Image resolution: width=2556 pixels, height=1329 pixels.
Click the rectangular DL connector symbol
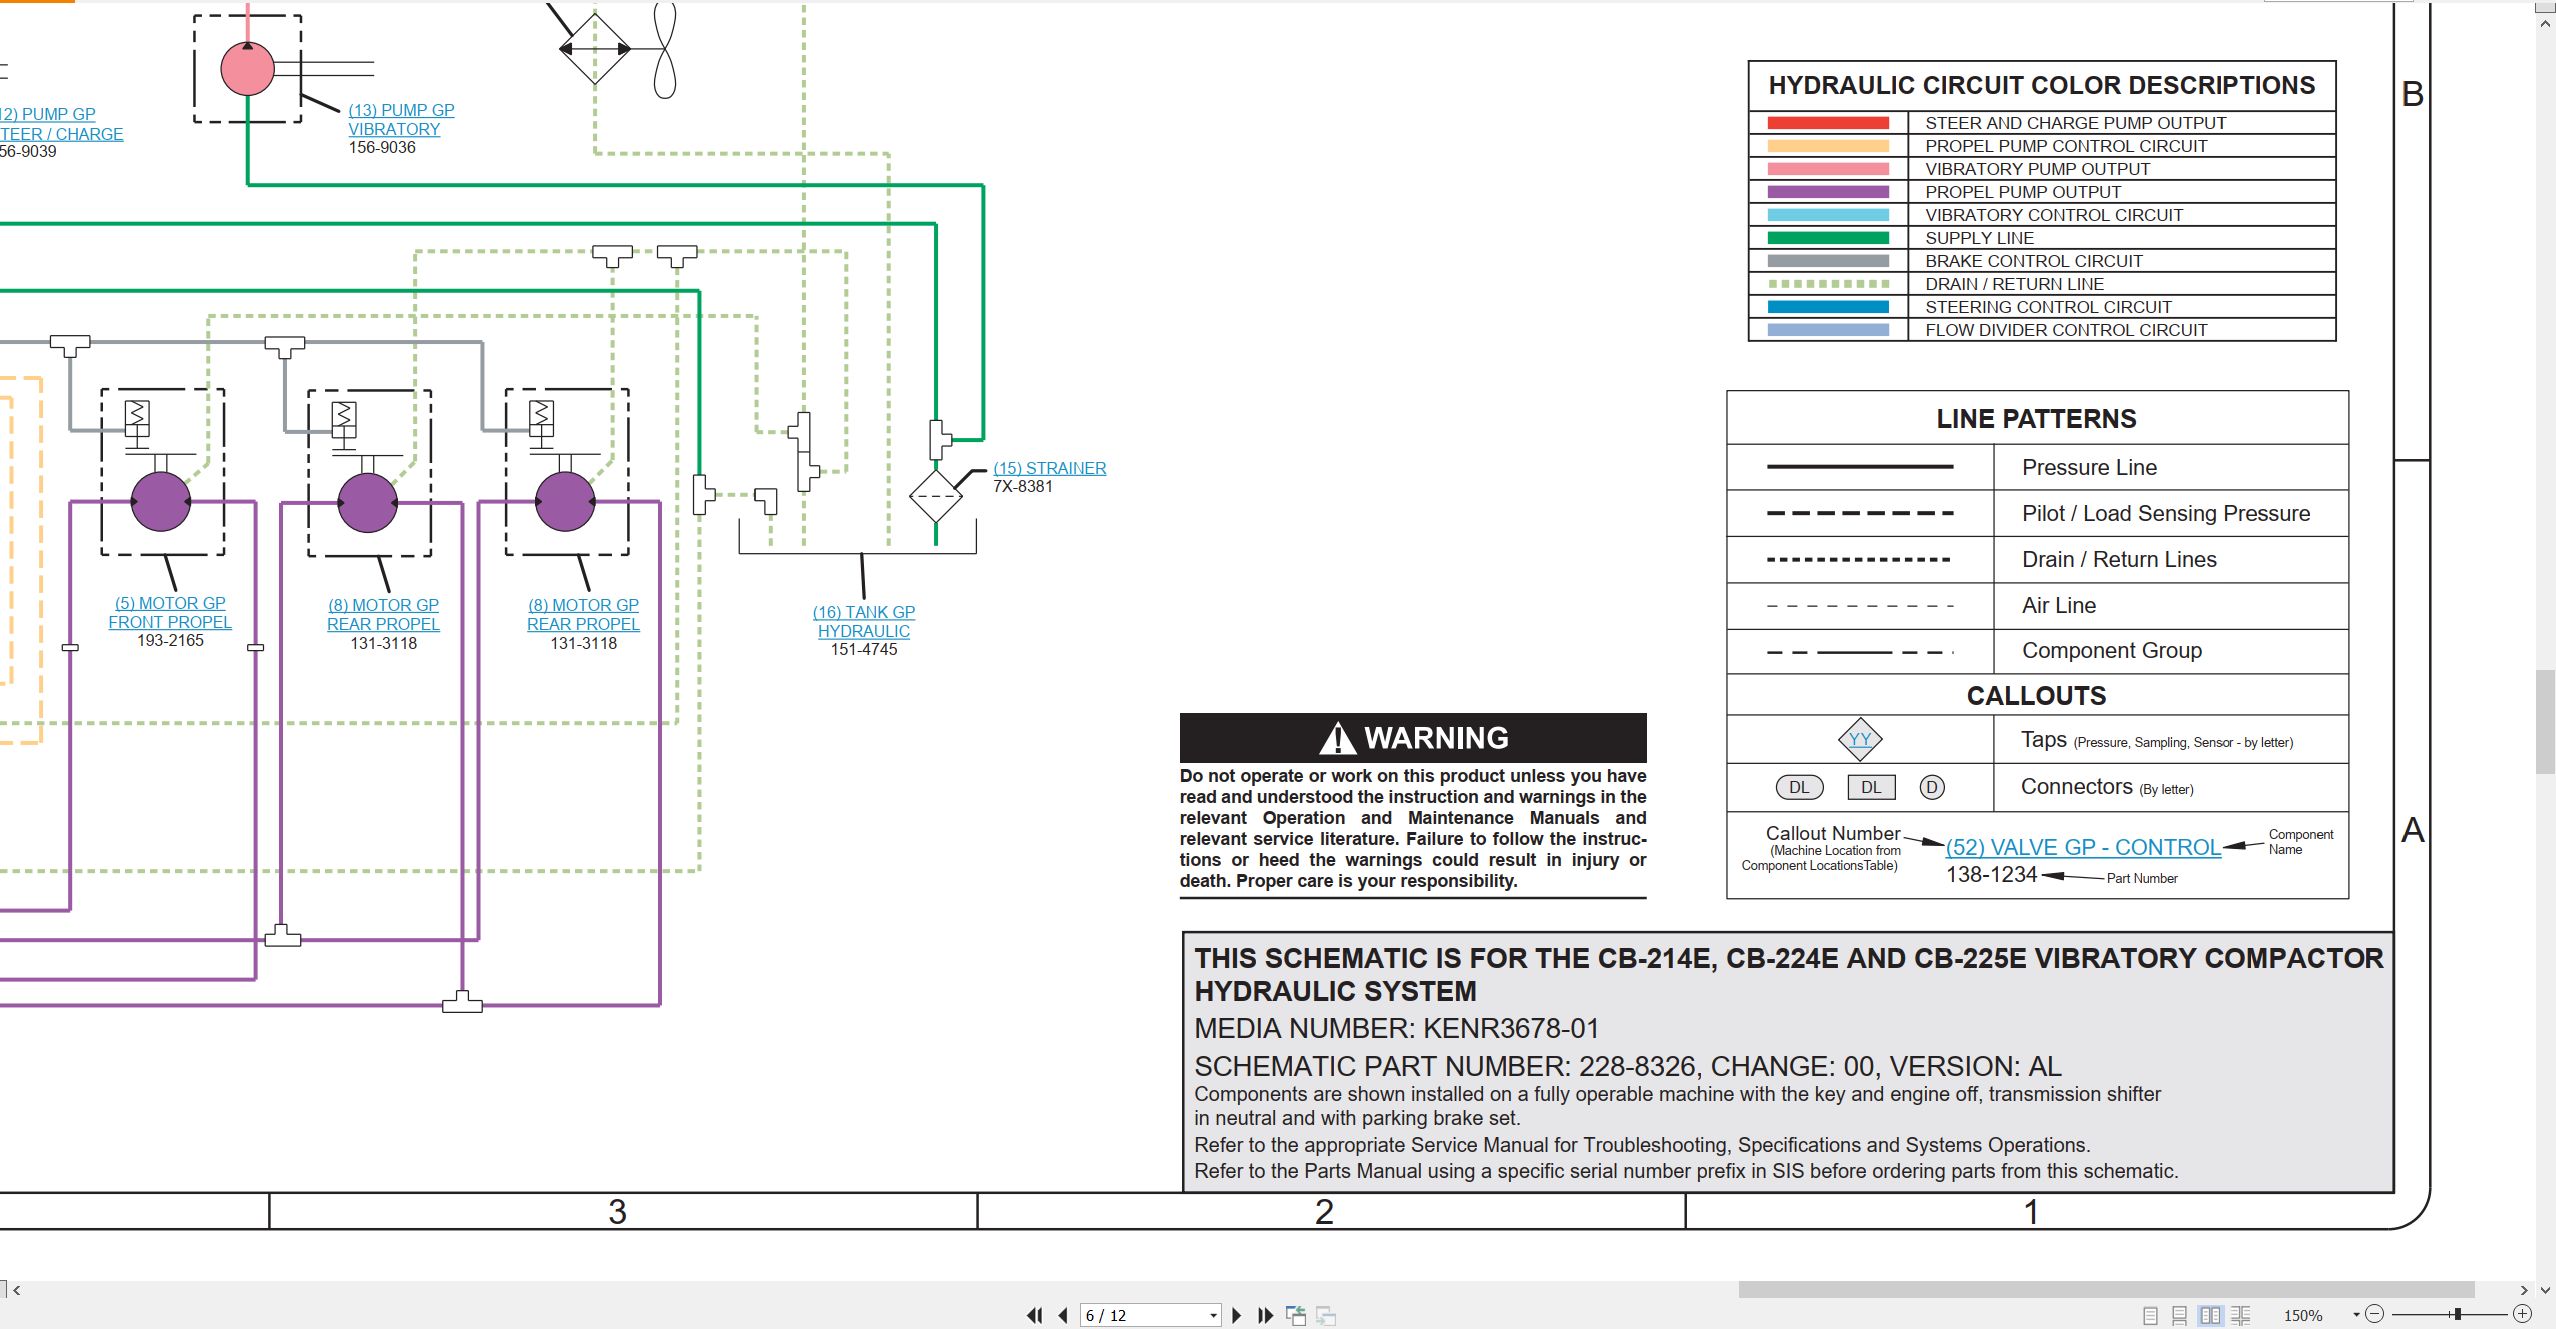click(1871, 787)
